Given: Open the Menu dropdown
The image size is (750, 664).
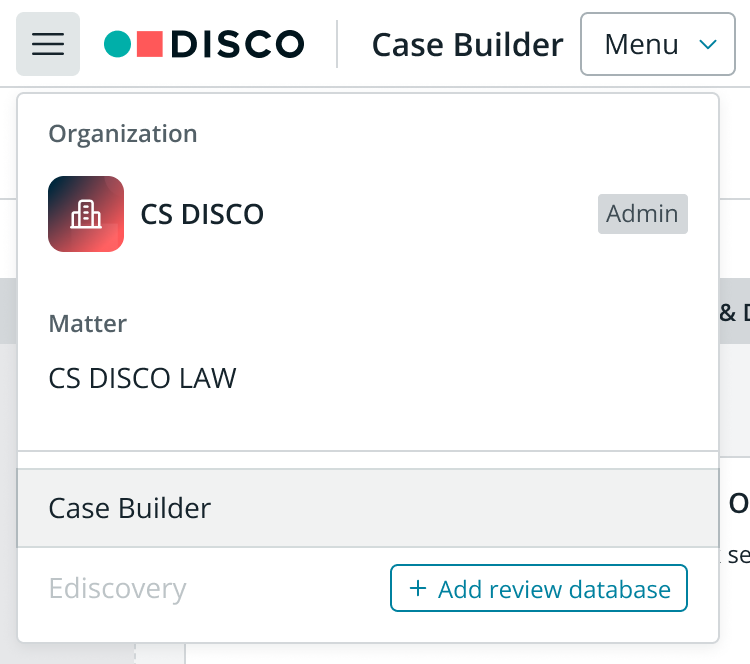Looking at the screenshot, I should pyautogui.click(x=658, y=44).
